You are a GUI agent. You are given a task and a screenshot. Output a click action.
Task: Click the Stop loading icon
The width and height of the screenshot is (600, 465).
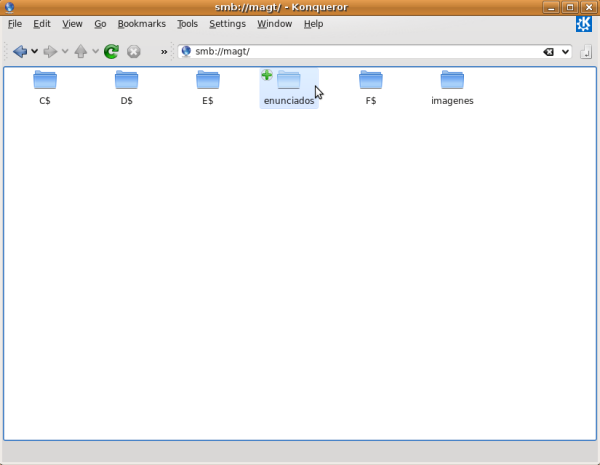[133, 51]
